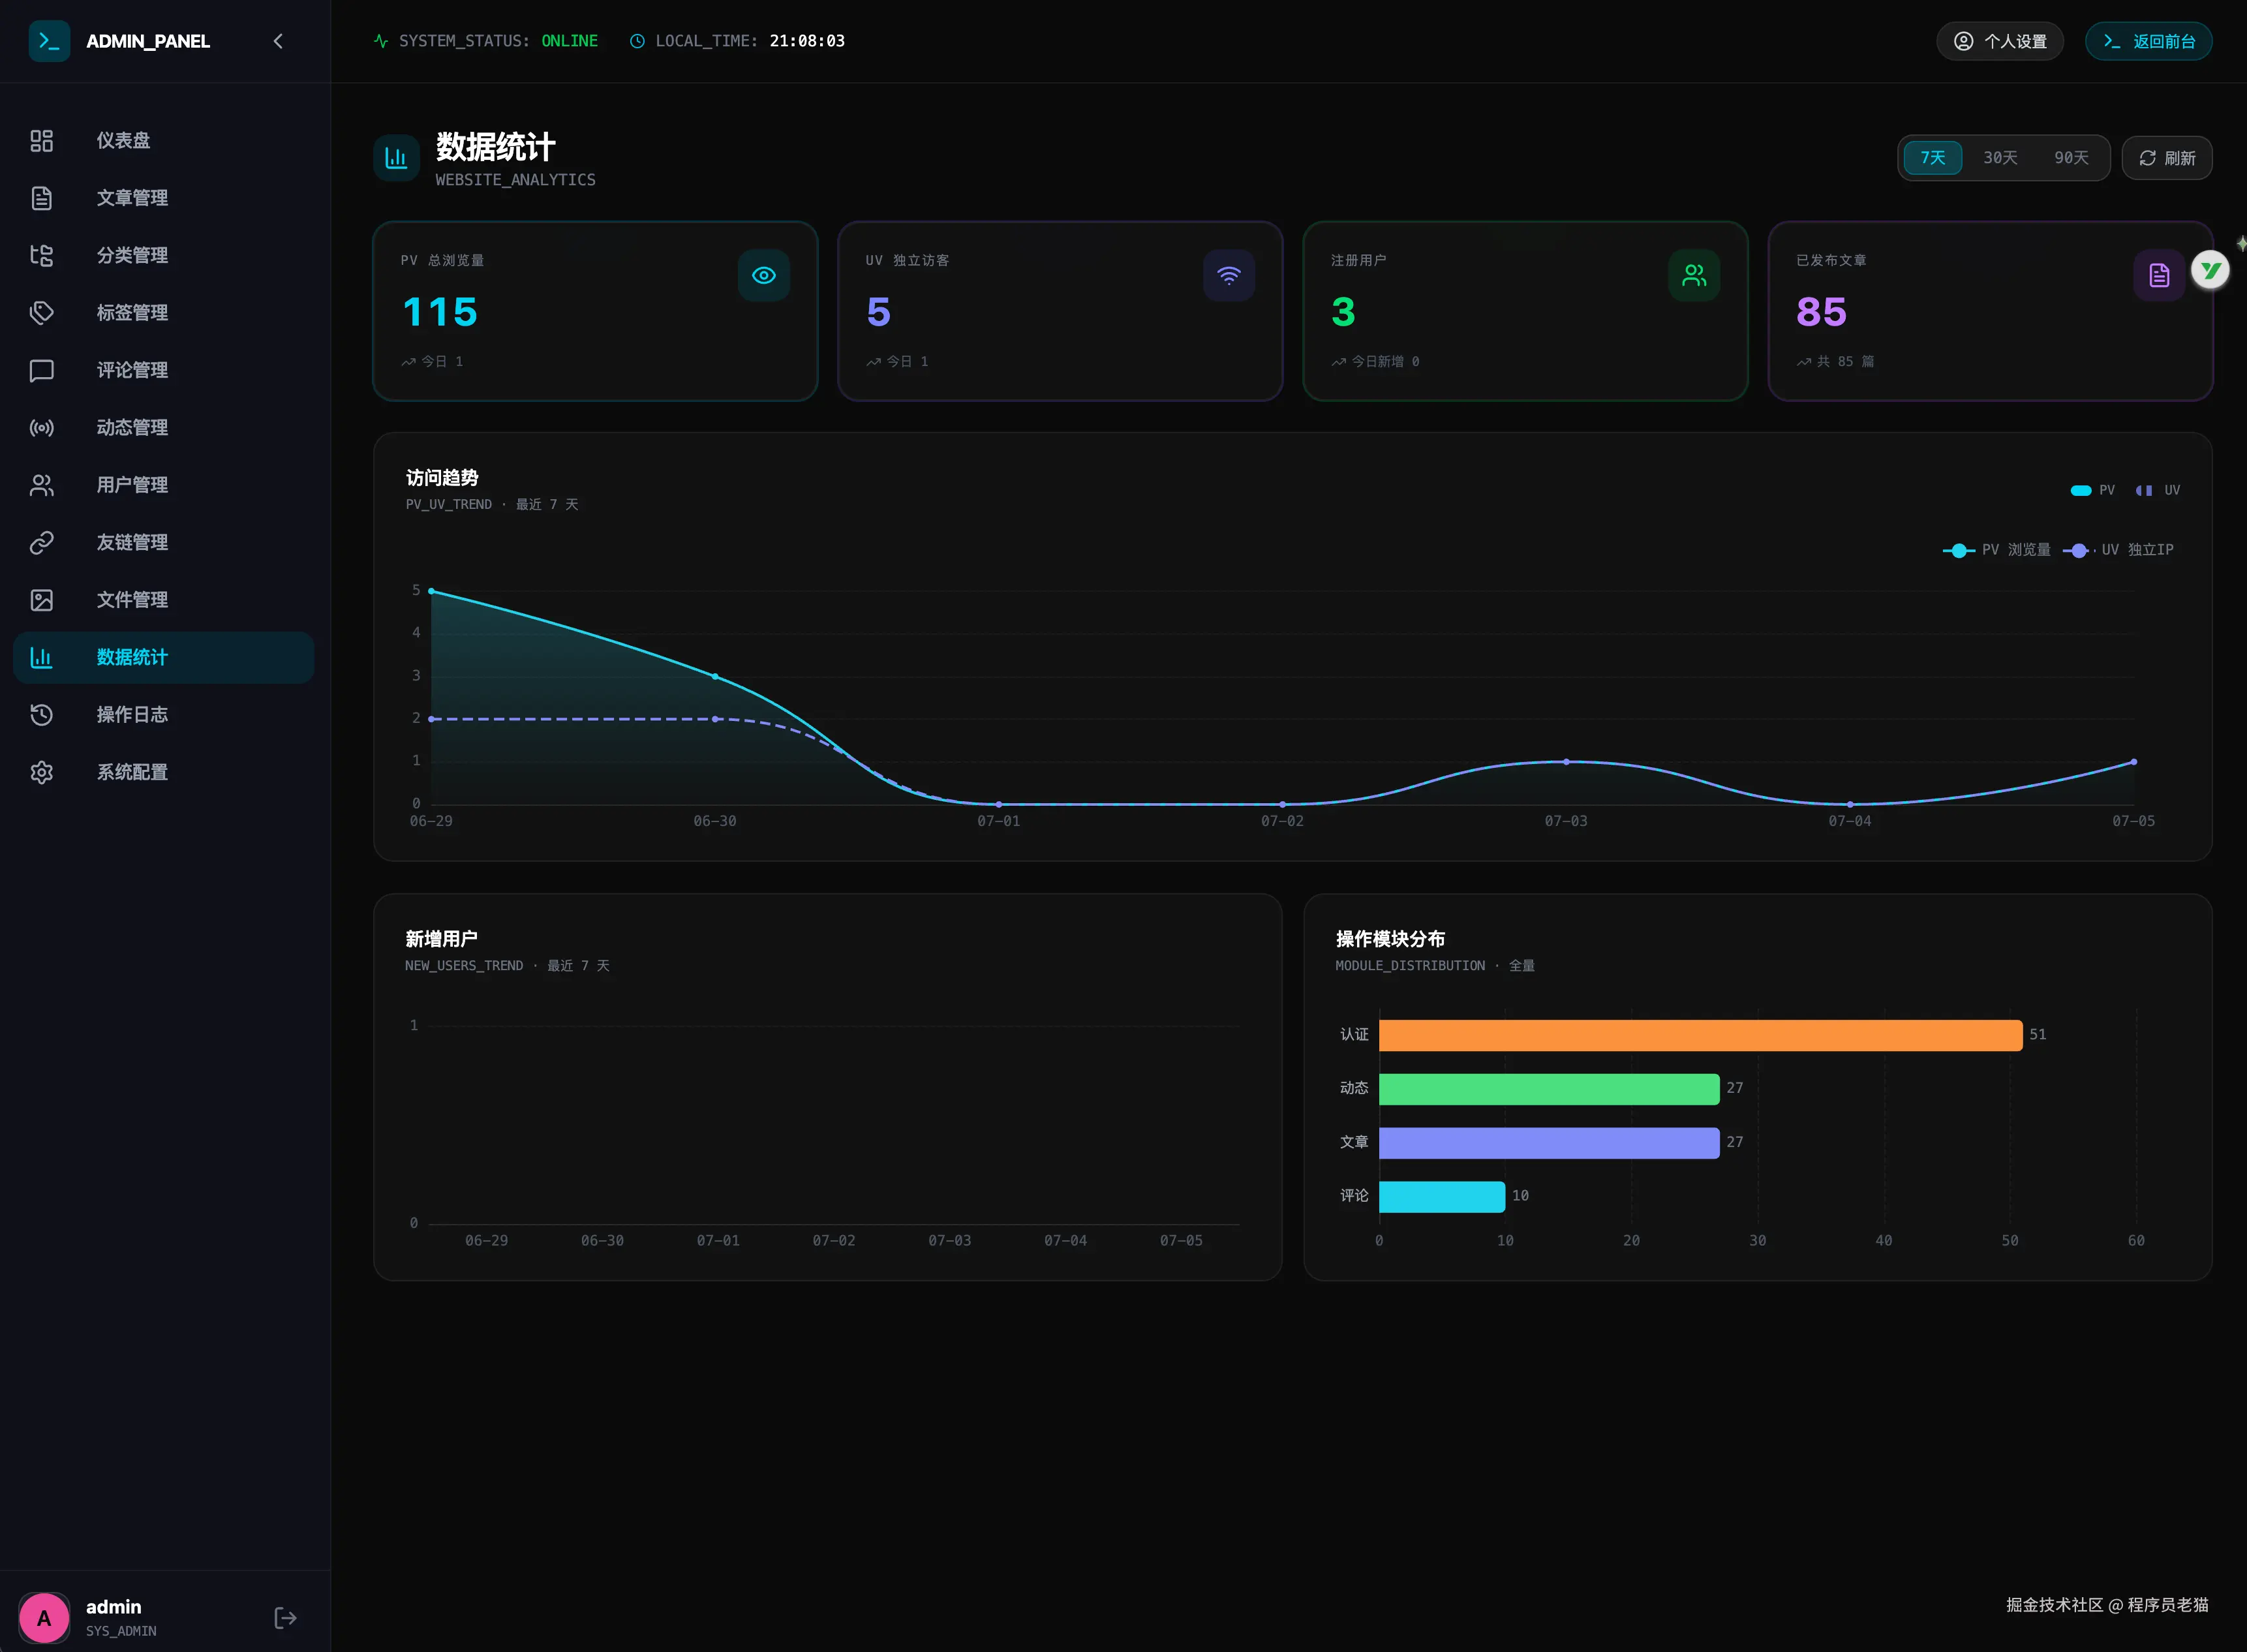Collapse the sidebar with the chevron arrow

(x=278, y=41)
